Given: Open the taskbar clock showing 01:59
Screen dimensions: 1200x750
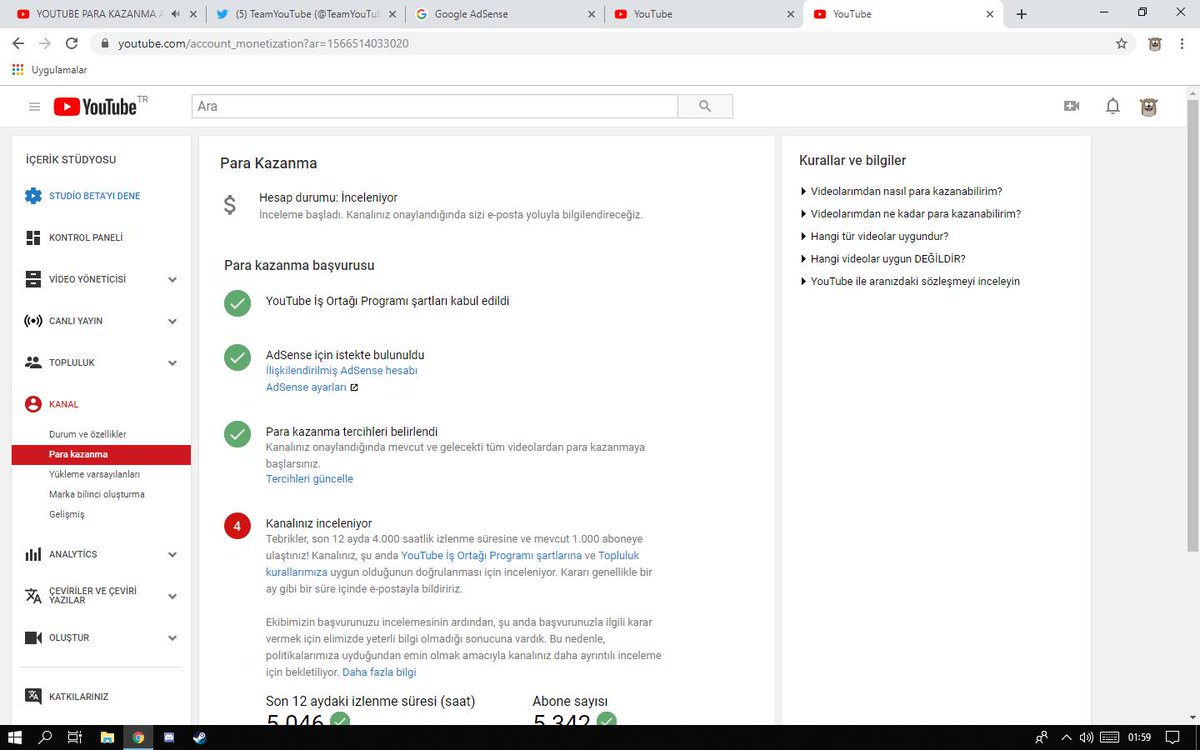Looking at the screenshot, I should [1139, 737].
